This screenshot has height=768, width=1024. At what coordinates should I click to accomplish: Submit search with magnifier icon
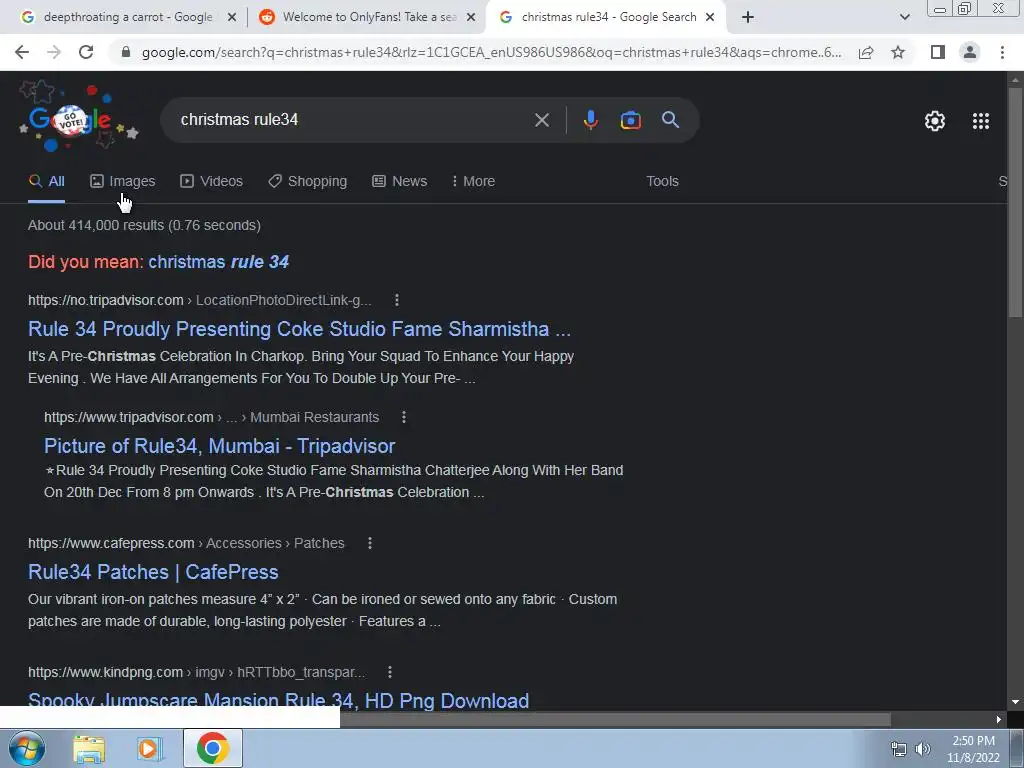click(670, 120)
